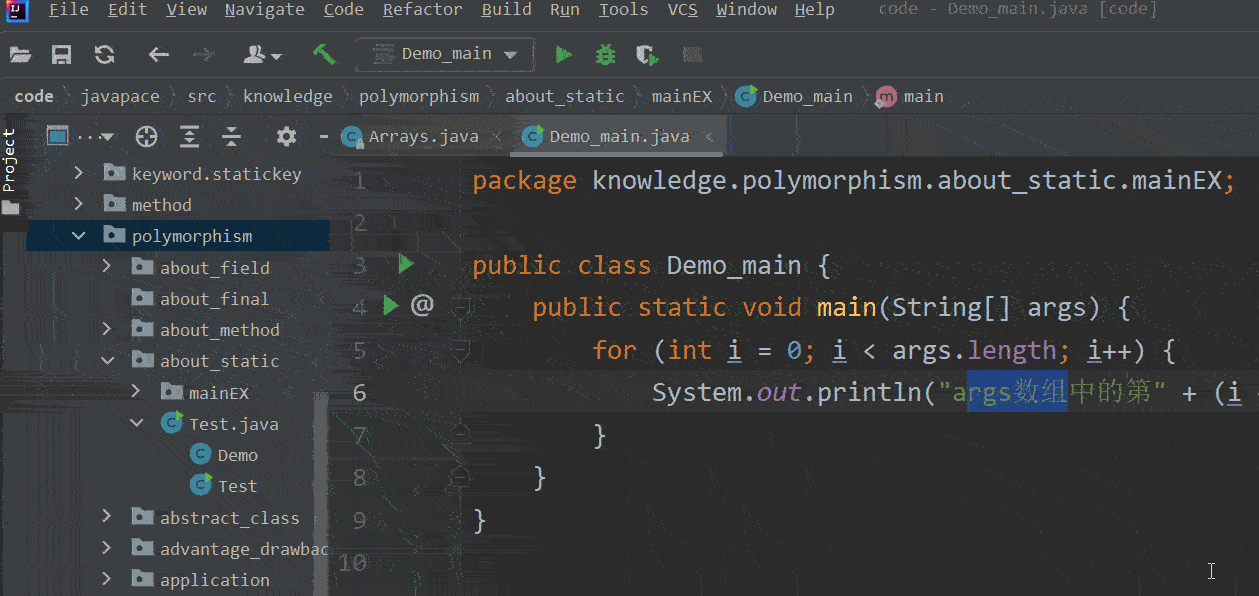Image resolution: width=1259 pixels, height=596 pixels.
Task: Expand the keyword.statickey folder
Action: [x=78, y=174]
